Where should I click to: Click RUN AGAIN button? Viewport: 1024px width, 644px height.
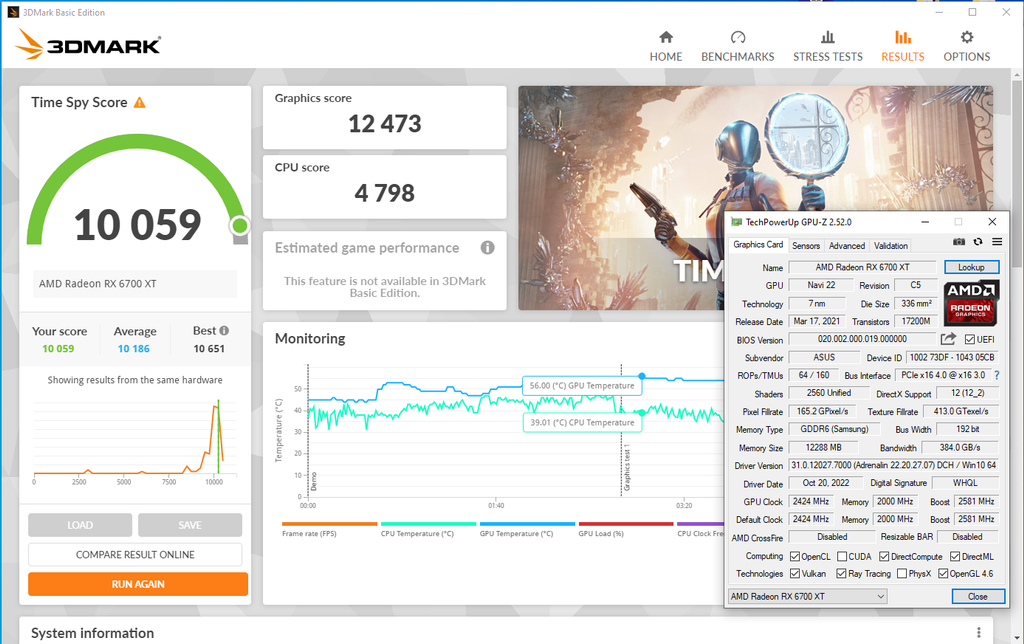[138, 584]
